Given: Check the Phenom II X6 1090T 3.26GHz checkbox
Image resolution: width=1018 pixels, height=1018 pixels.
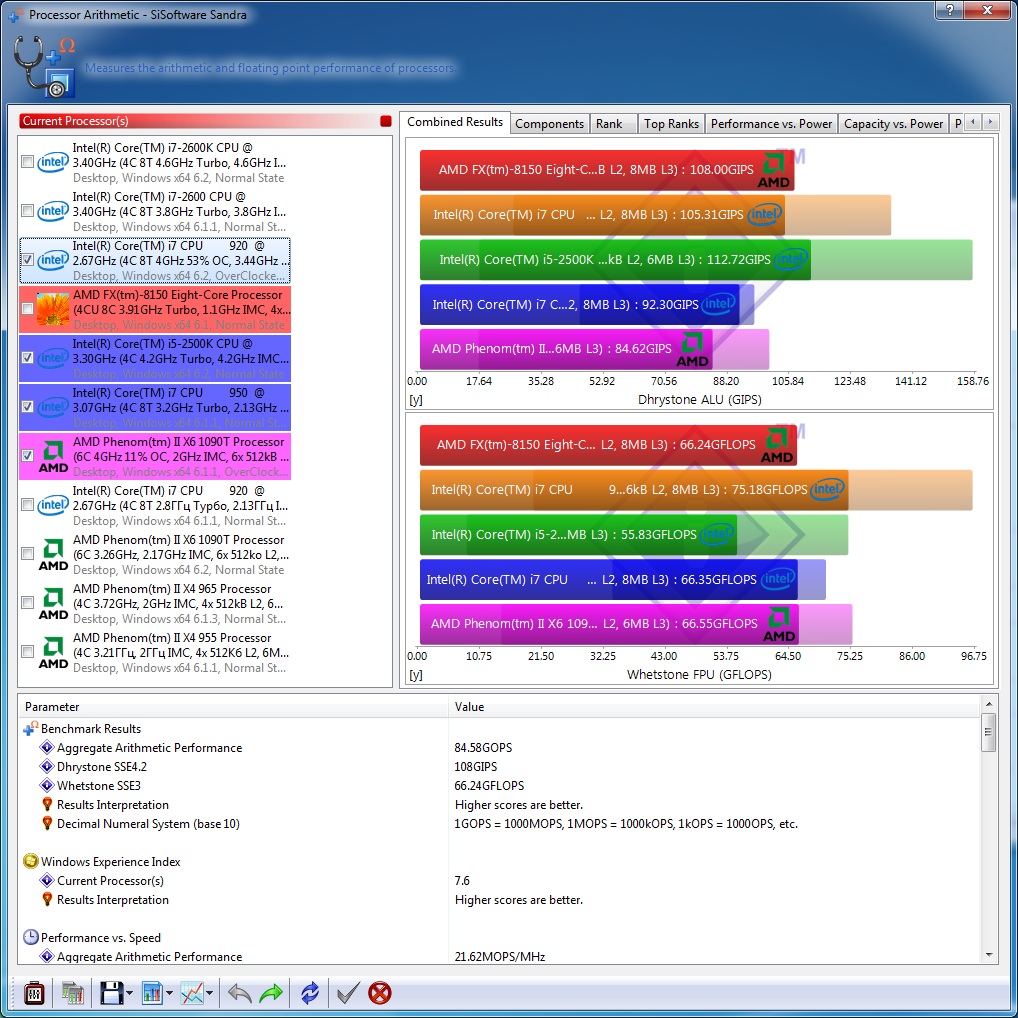Looking at the screenshot, I should [27, 554].
